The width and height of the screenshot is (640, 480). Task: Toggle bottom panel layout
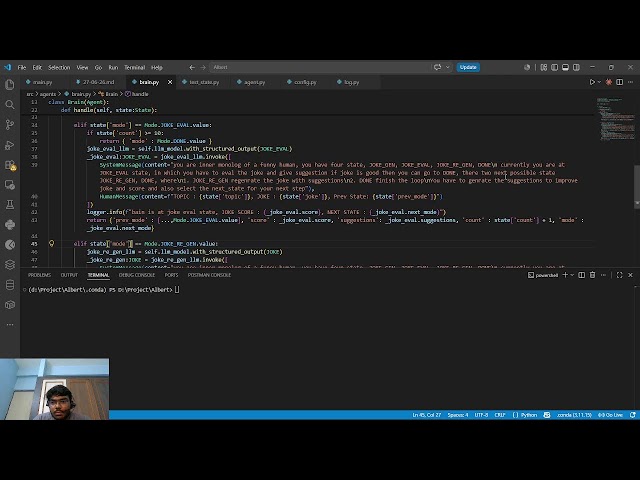tap(565, 67)
